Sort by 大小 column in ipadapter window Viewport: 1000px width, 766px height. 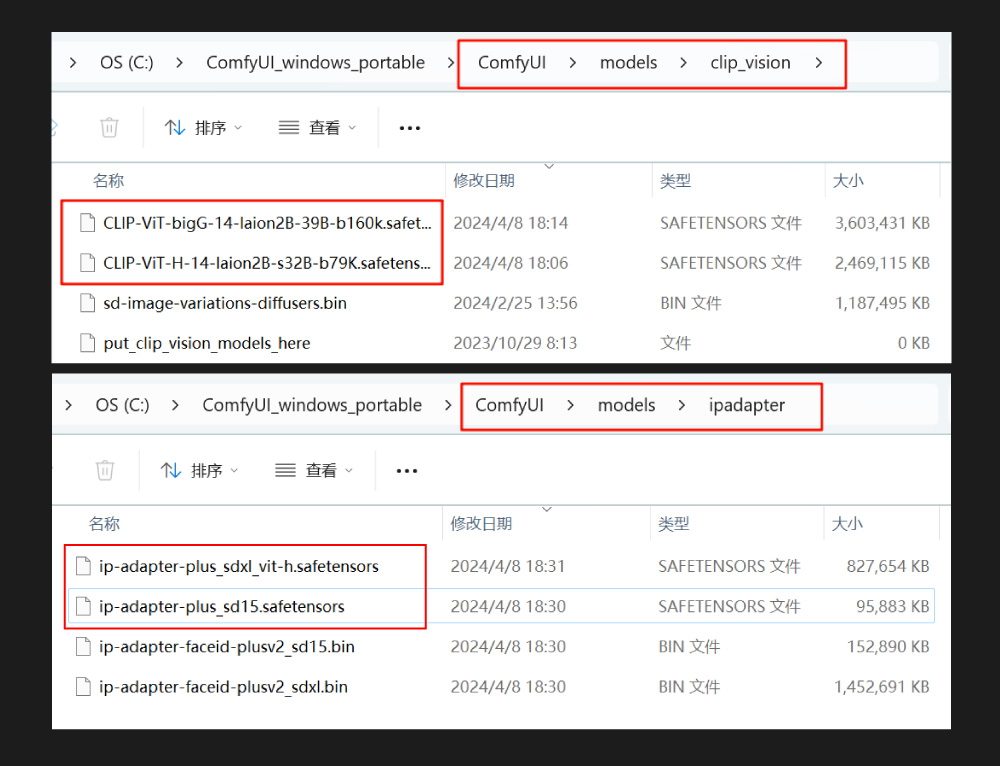point(847,524)
